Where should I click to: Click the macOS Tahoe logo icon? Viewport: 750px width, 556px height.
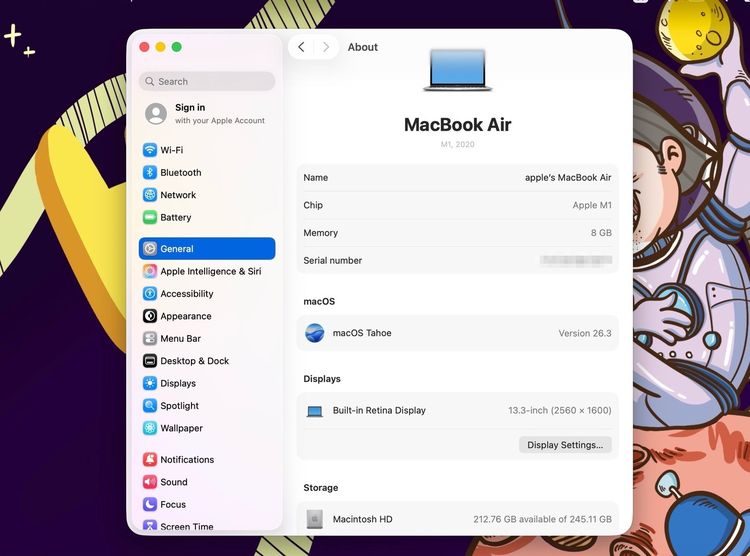[x=315, y=333]
